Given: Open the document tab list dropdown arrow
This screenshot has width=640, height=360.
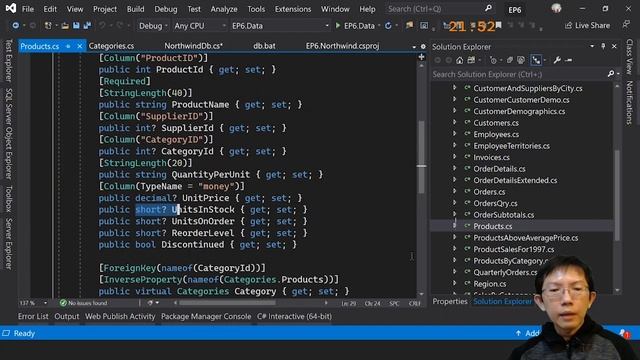Looking at the screenshot, I should point(414,47).
